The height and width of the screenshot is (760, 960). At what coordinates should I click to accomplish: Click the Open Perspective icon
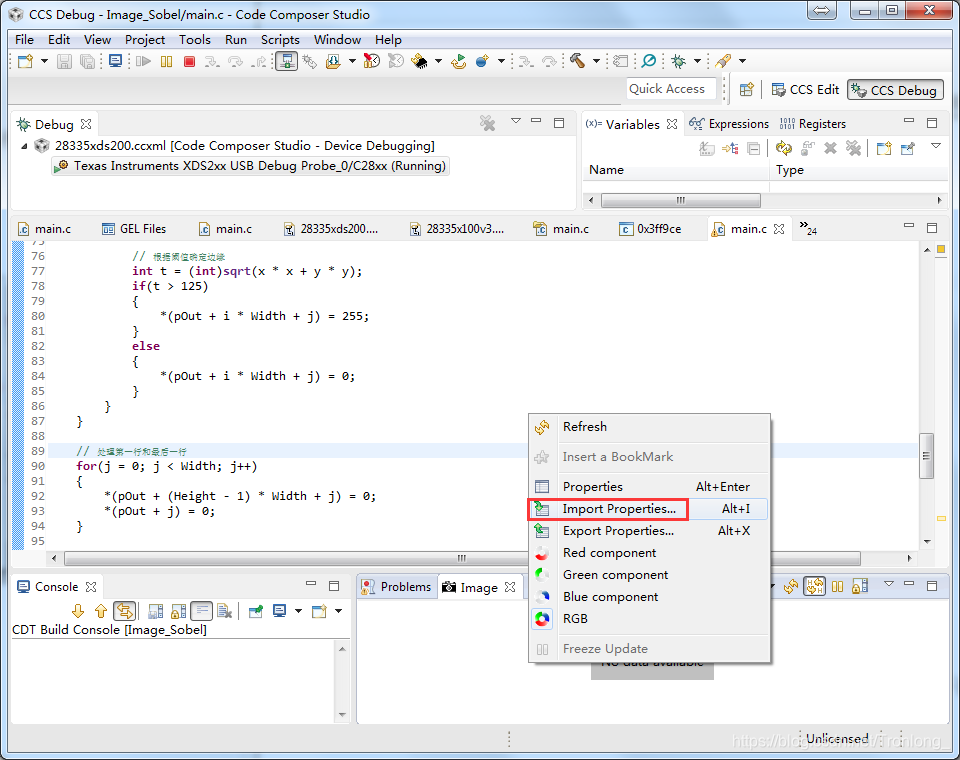pos(746,89)
